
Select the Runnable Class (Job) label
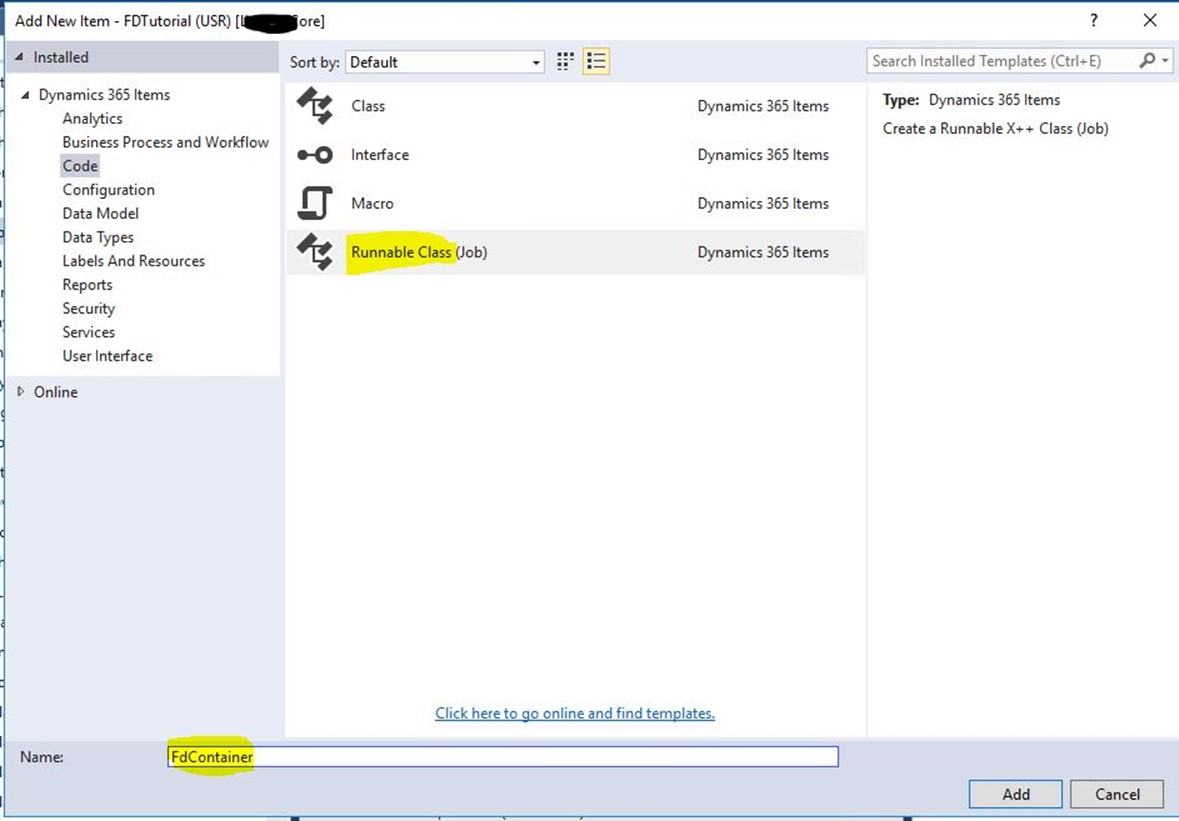(x=419, y=252)
